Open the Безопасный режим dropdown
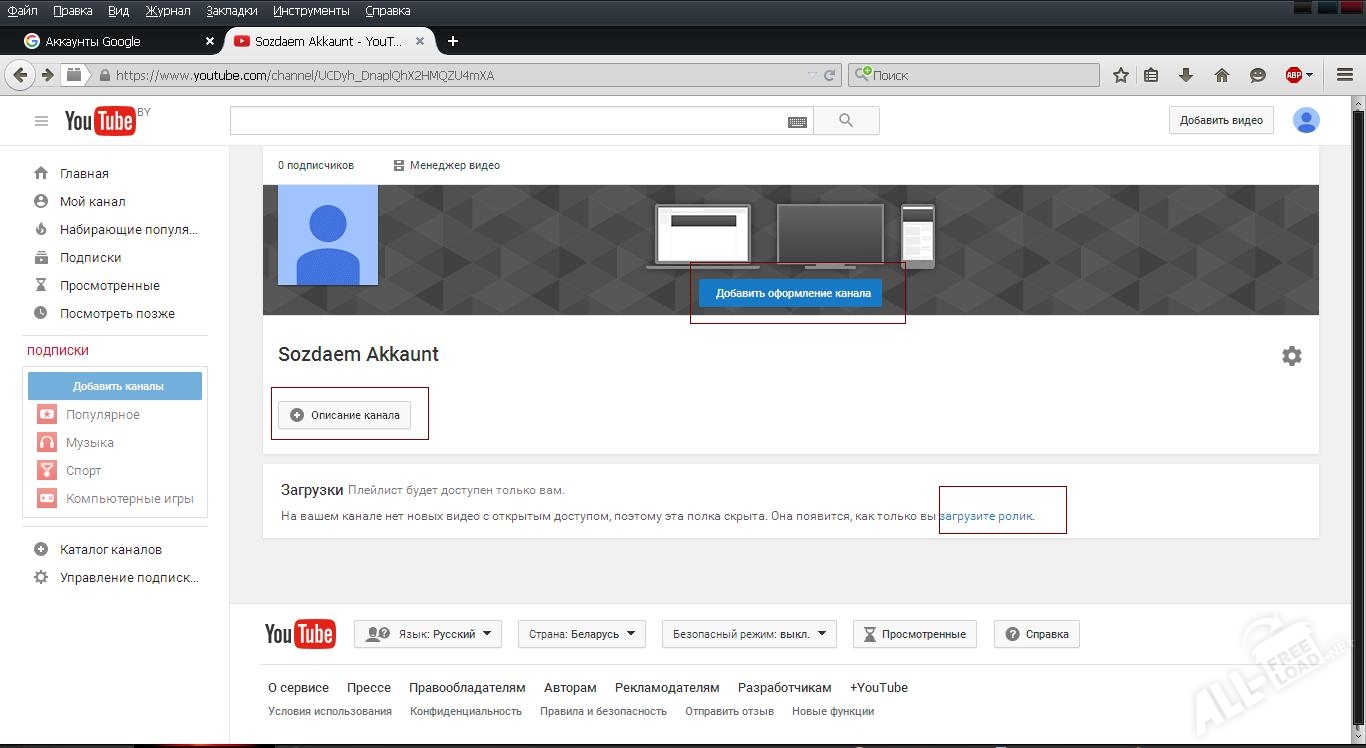This screenshot has height=748, width=1366. 748,634
